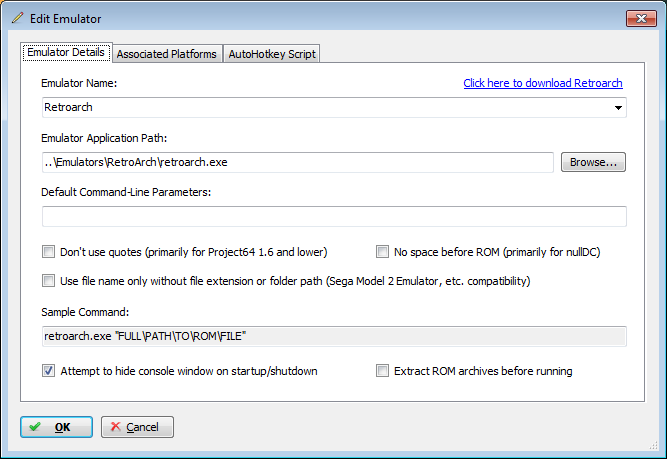Viewport: 667px width, 459px height.
Task: Click the pencil icon in title bar
Action: [x=17, y=18]
